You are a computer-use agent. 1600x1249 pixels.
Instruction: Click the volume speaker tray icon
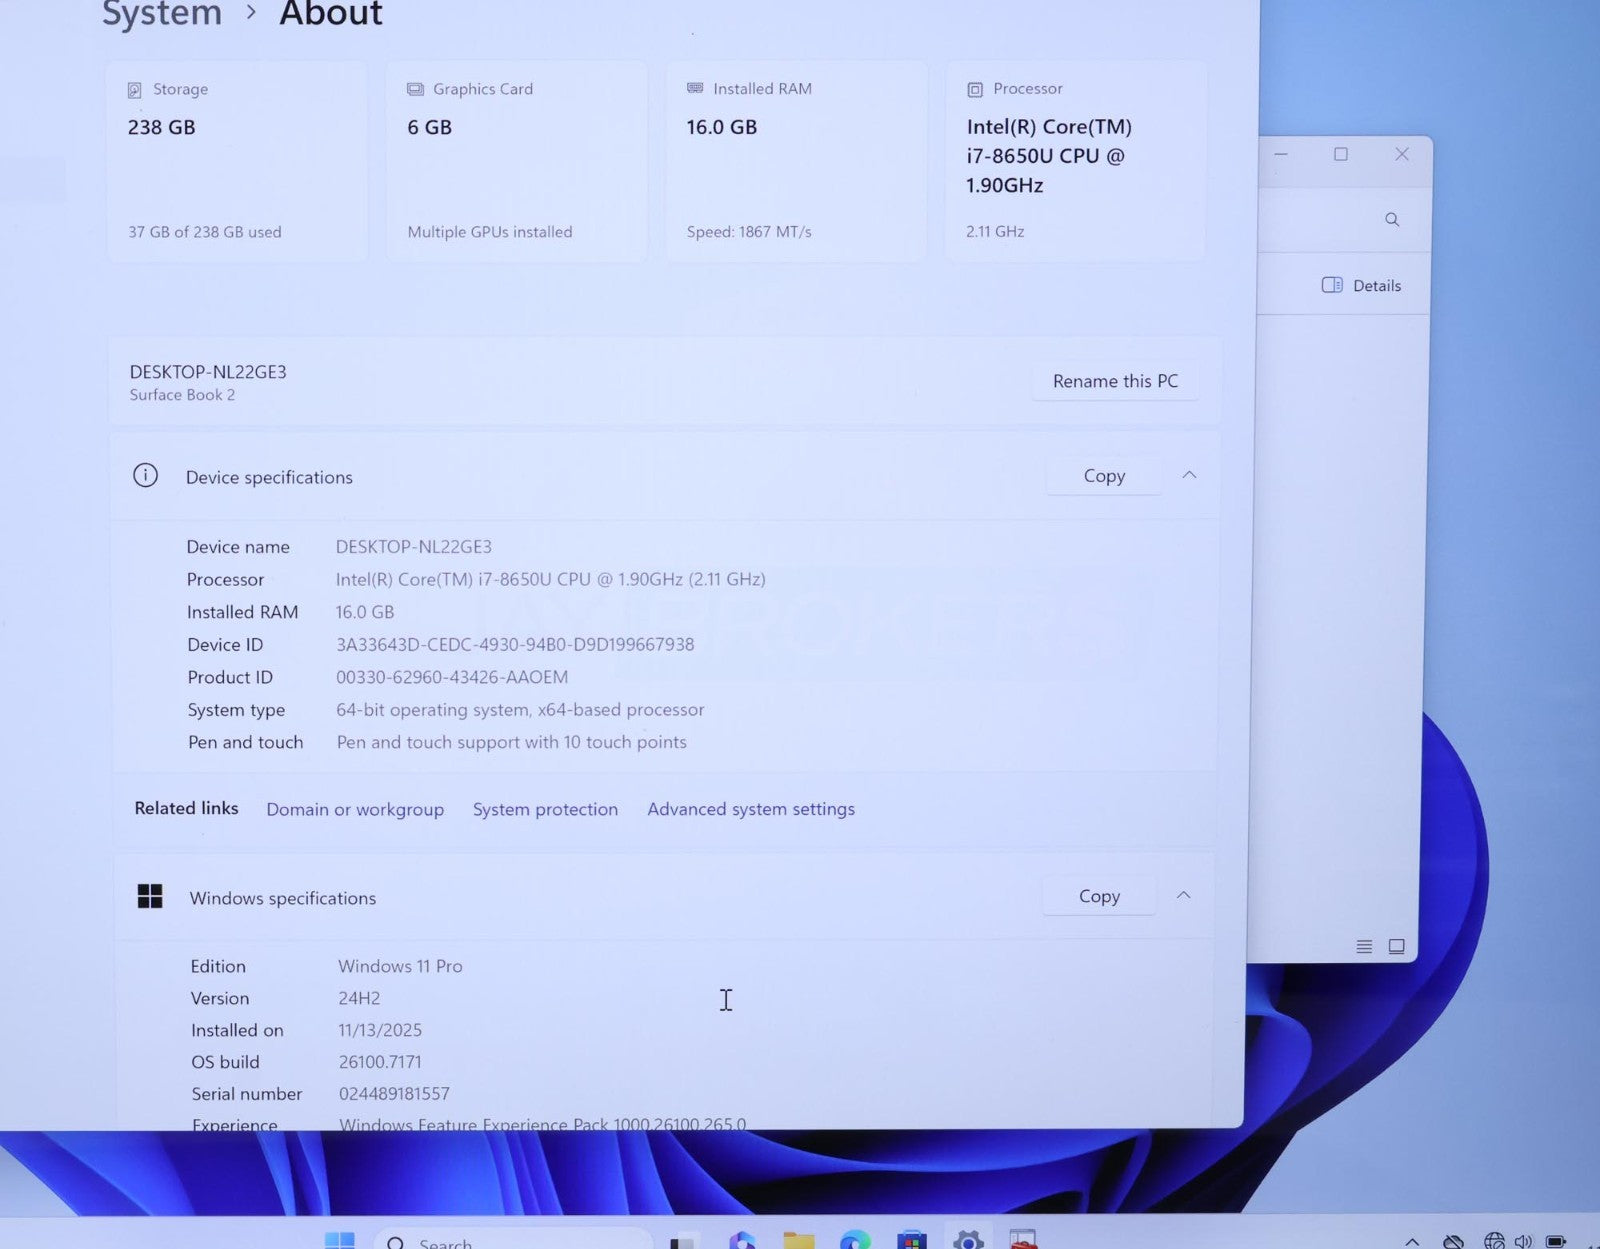pos(1523,1241)
